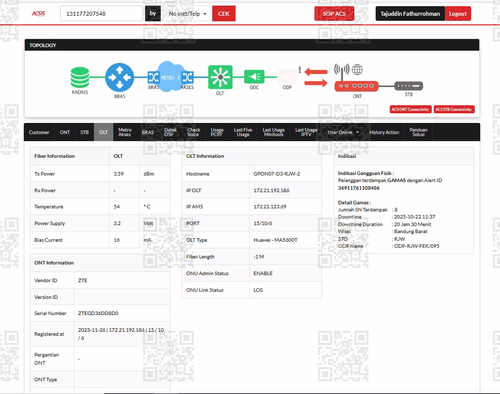
Task: Click the search number input field
Action: [x=101, y=14]
